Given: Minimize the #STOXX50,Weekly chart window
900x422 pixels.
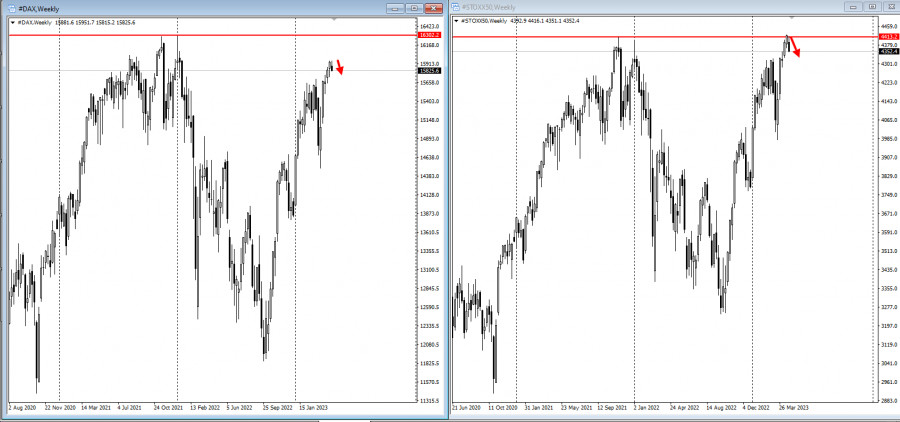Looking at the screenshot, I should click(853, 6).
